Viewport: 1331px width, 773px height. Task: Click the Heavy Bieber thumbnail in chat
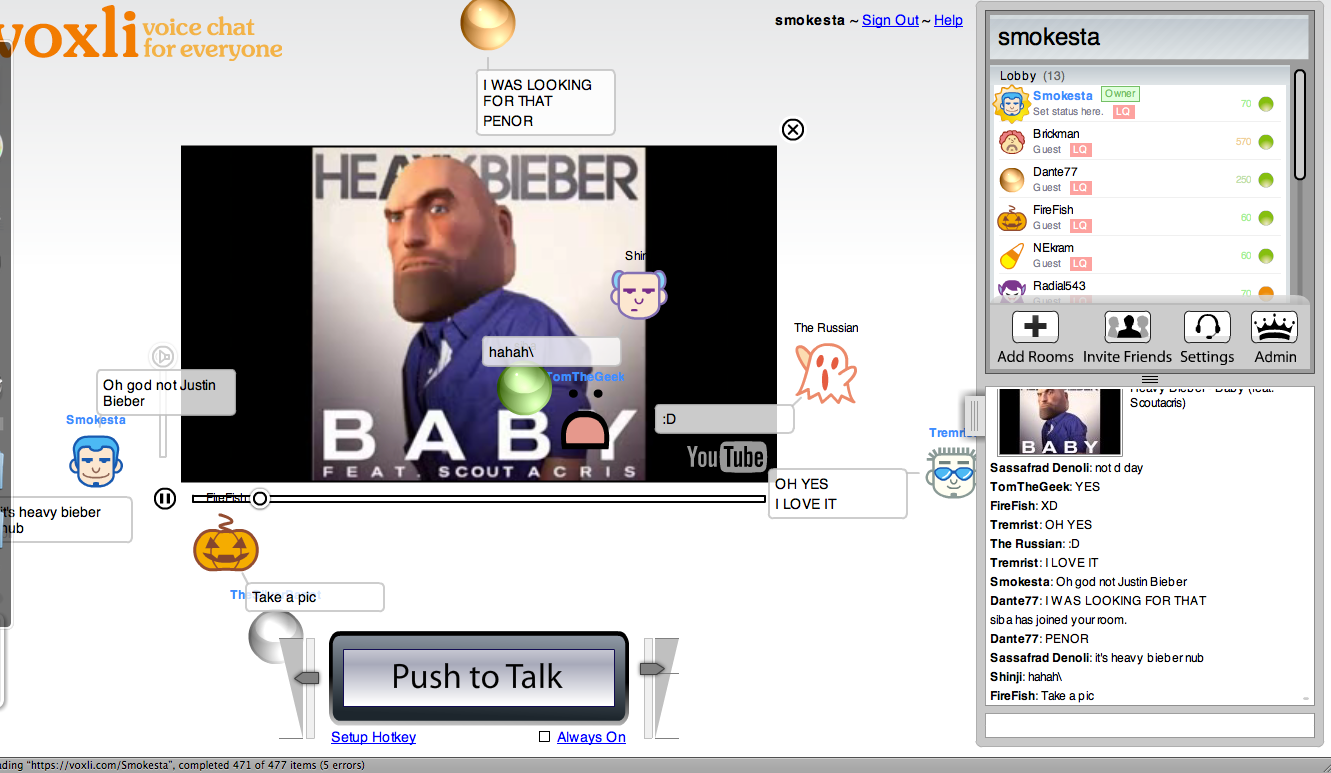[x=1060, y=421]
